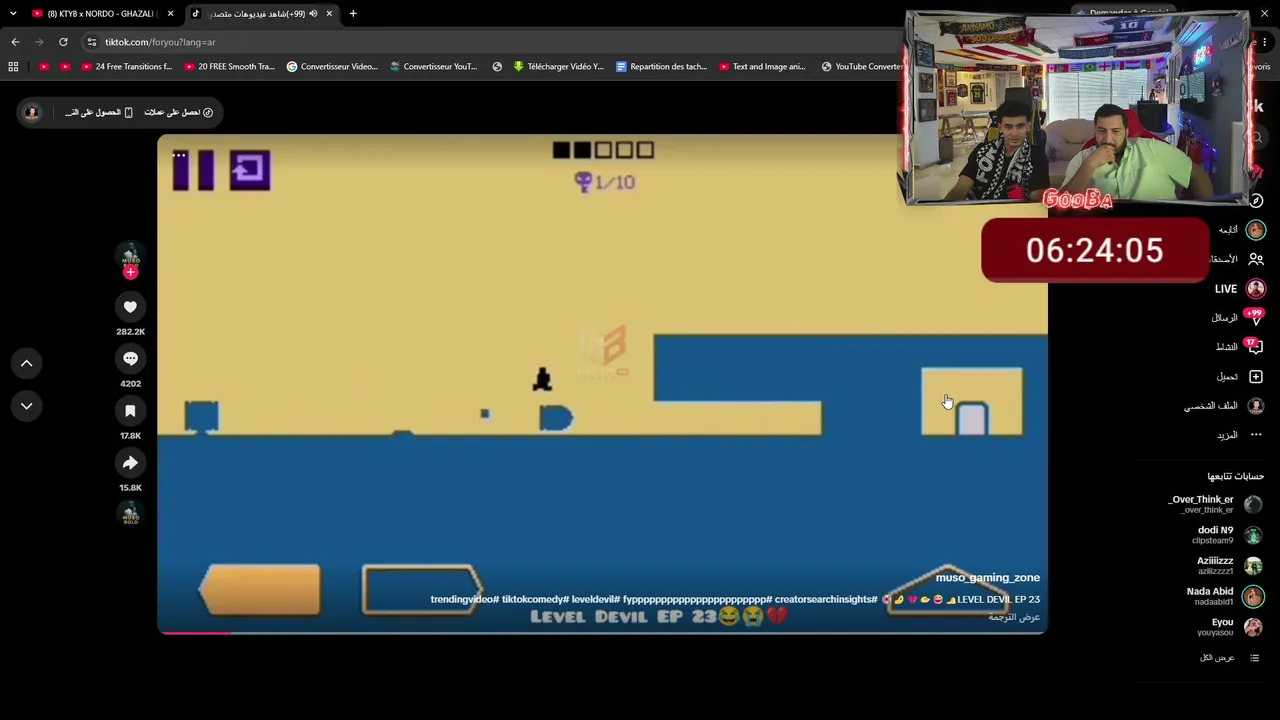Viewport: 1280px width, 720px height.
Task: Go back one page in the browser
Action: point(15,42)
